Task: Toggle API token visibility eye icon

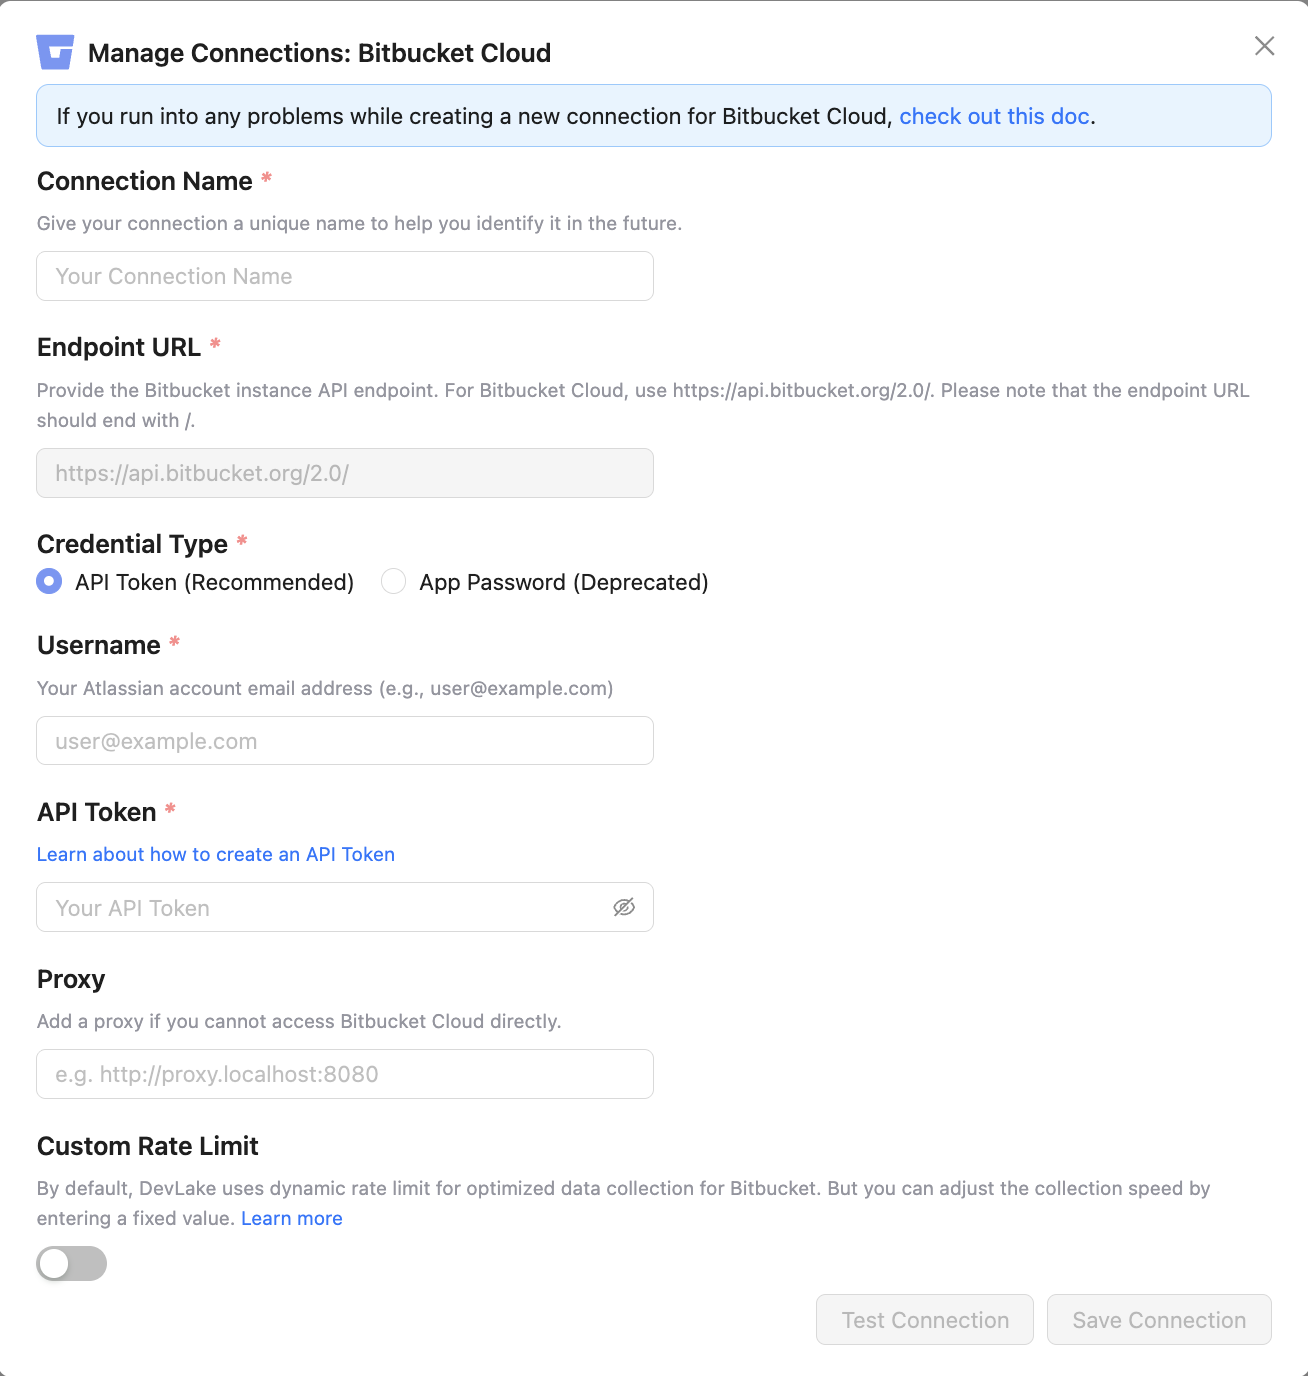Action: coord(624,907)
